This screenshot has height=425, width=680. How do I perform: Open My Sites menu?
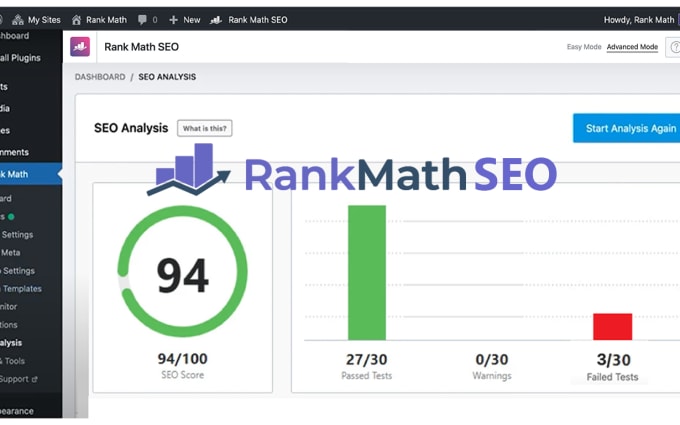(x=44, y=20)
